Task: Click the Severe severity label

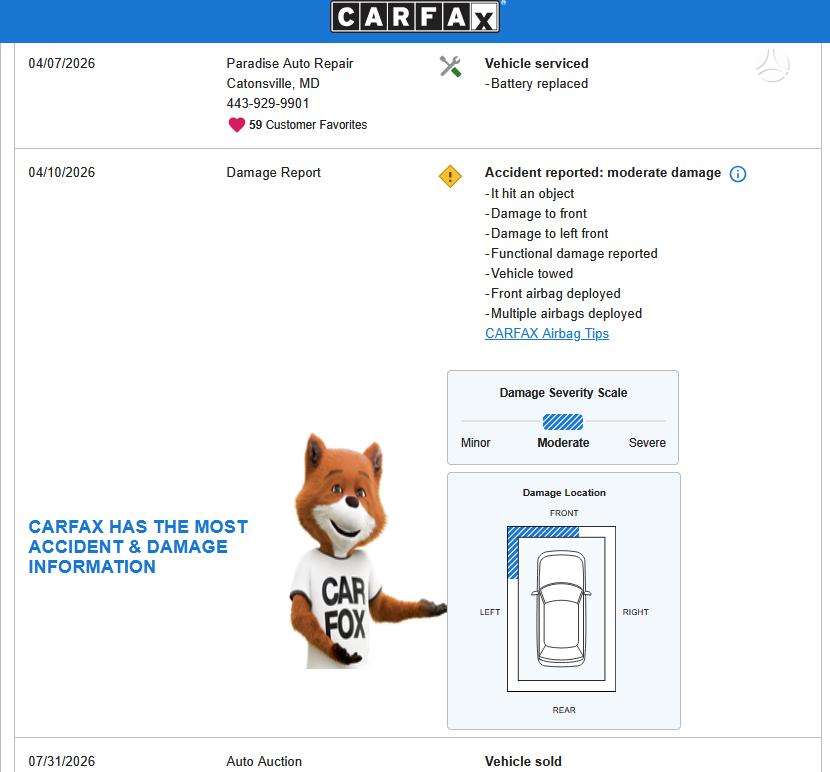Action: point(647,443)
